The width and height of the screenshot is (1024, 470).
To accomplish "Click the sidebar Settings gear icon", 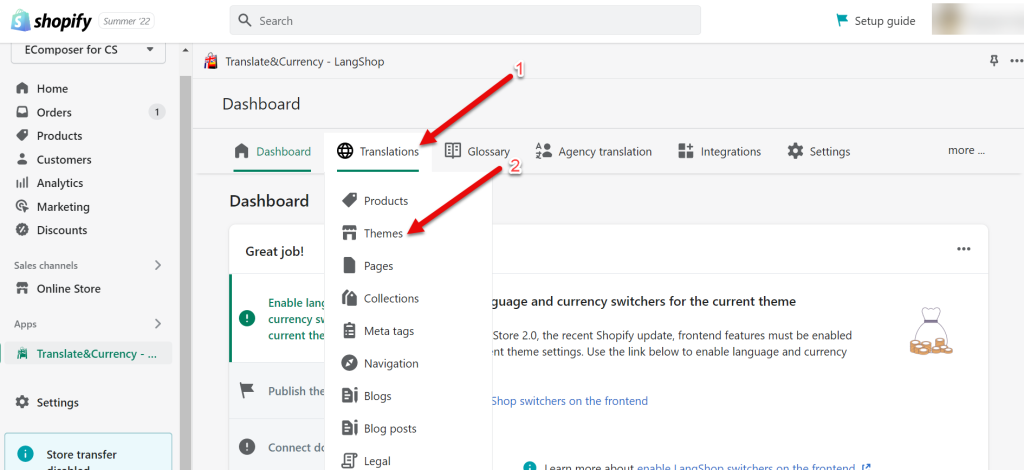I will tap(22, 402).
